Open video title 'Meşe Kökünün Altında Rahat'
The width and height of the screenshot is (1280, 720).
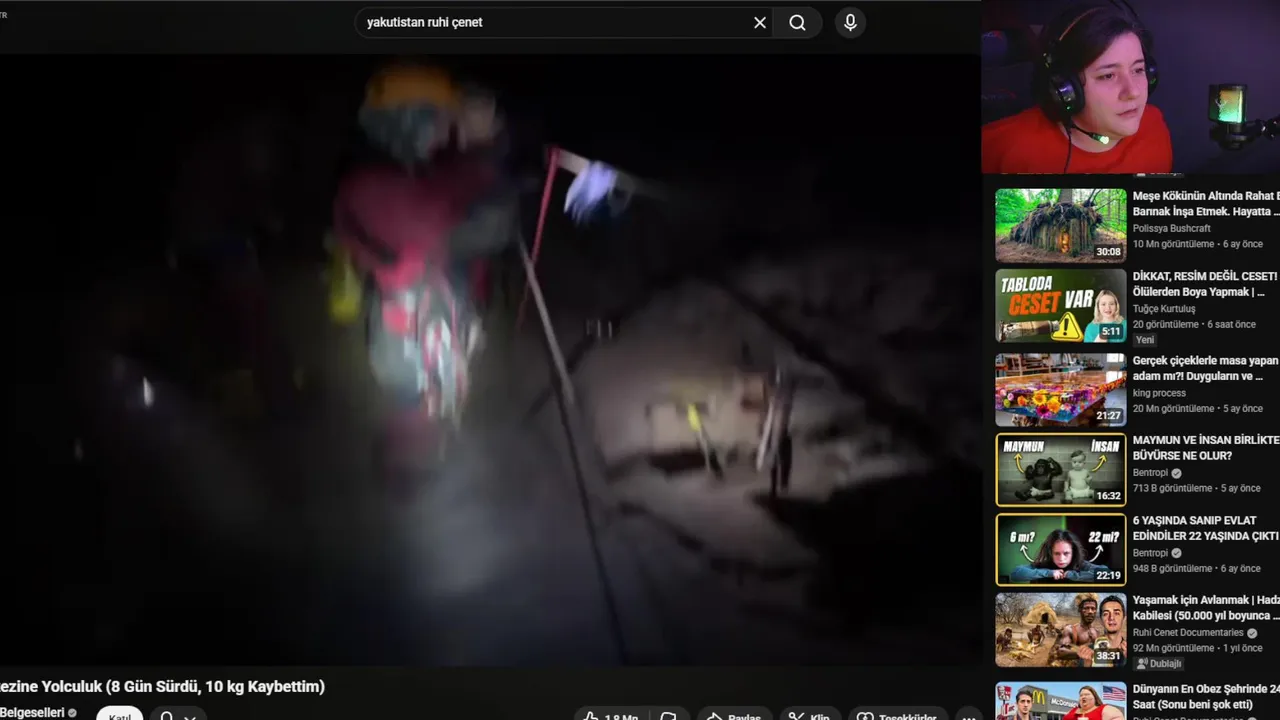(1206, 203)
